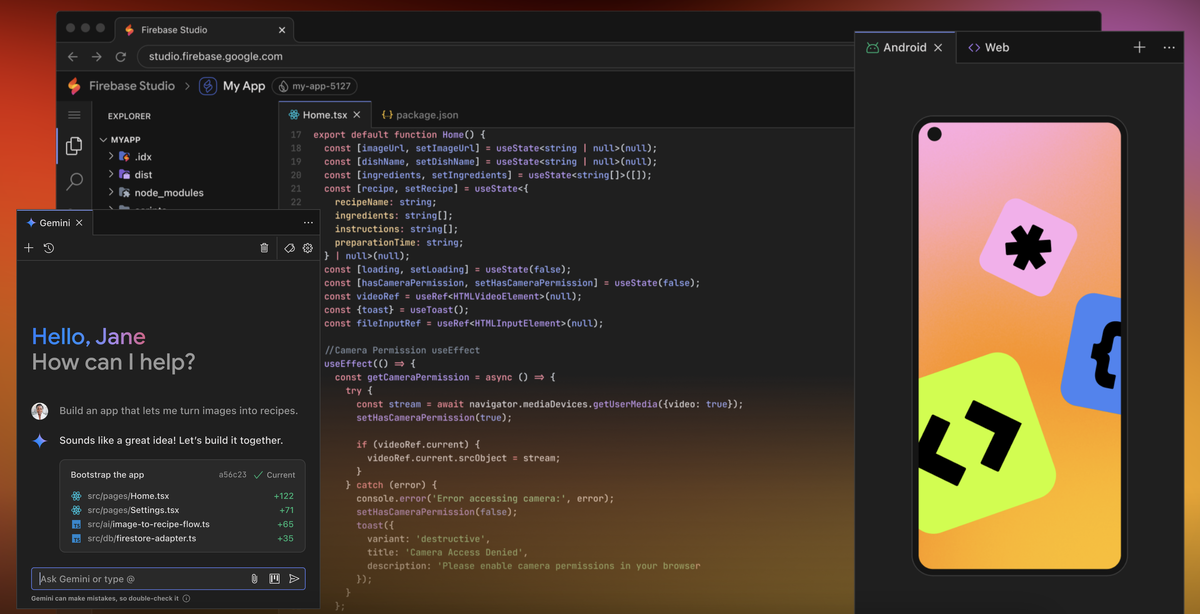
Task: Close the Android preview tab
Action: point(938,47)
